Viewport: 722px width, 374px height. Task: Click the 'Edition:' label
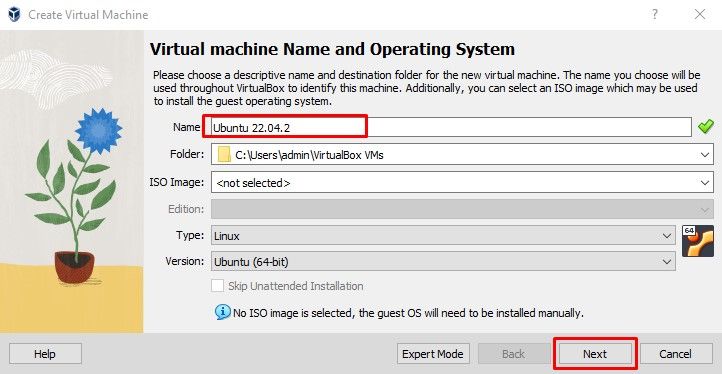point(186,209)
